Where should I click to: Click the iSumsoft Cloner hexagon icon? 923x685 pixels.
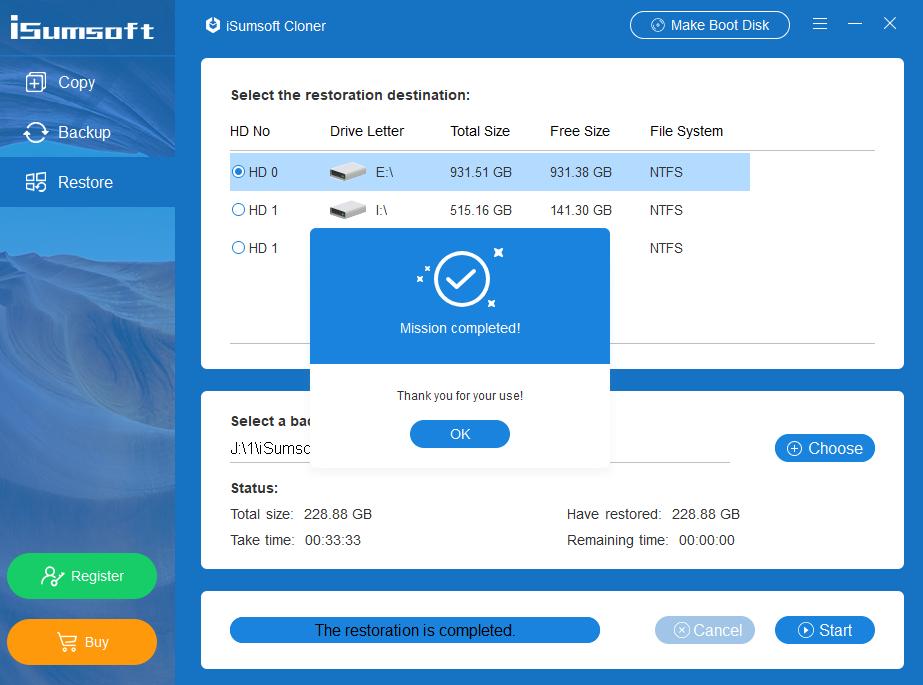[213, 25]
